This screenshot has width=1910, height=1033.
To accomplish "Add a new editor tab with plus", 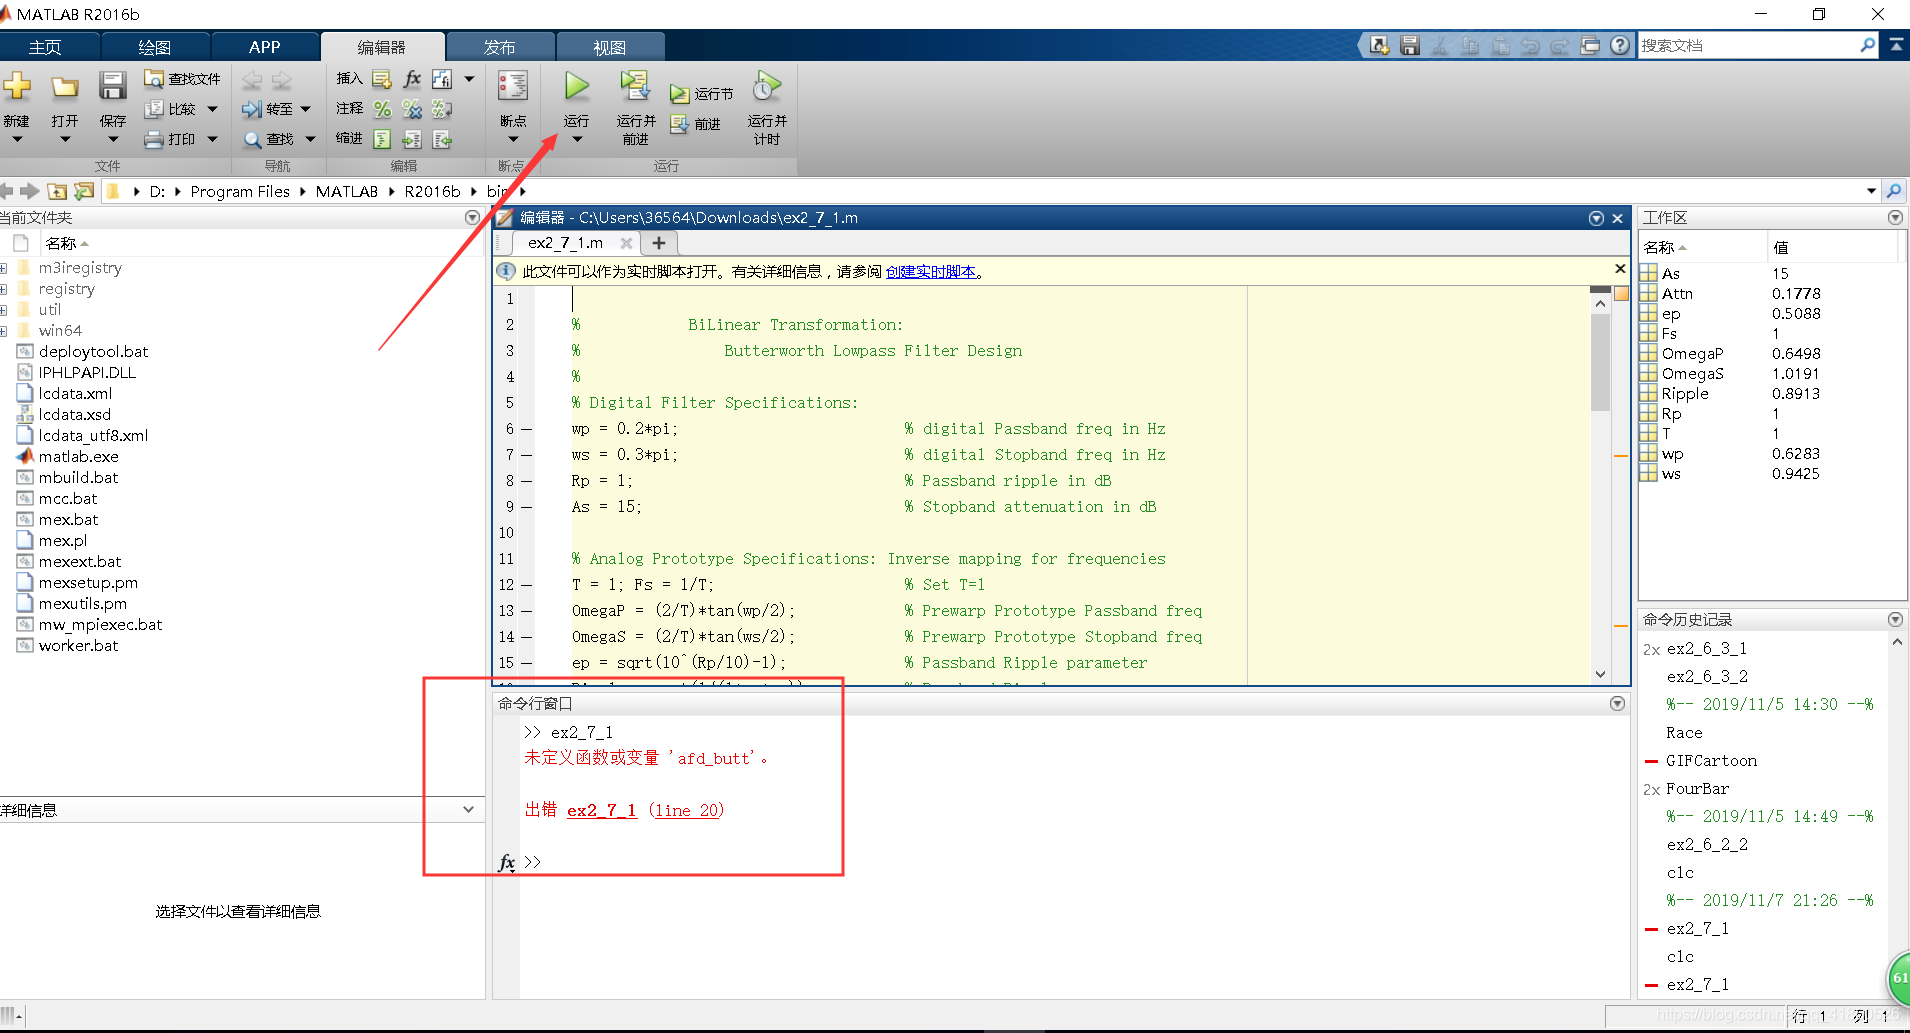I will 659,243.
